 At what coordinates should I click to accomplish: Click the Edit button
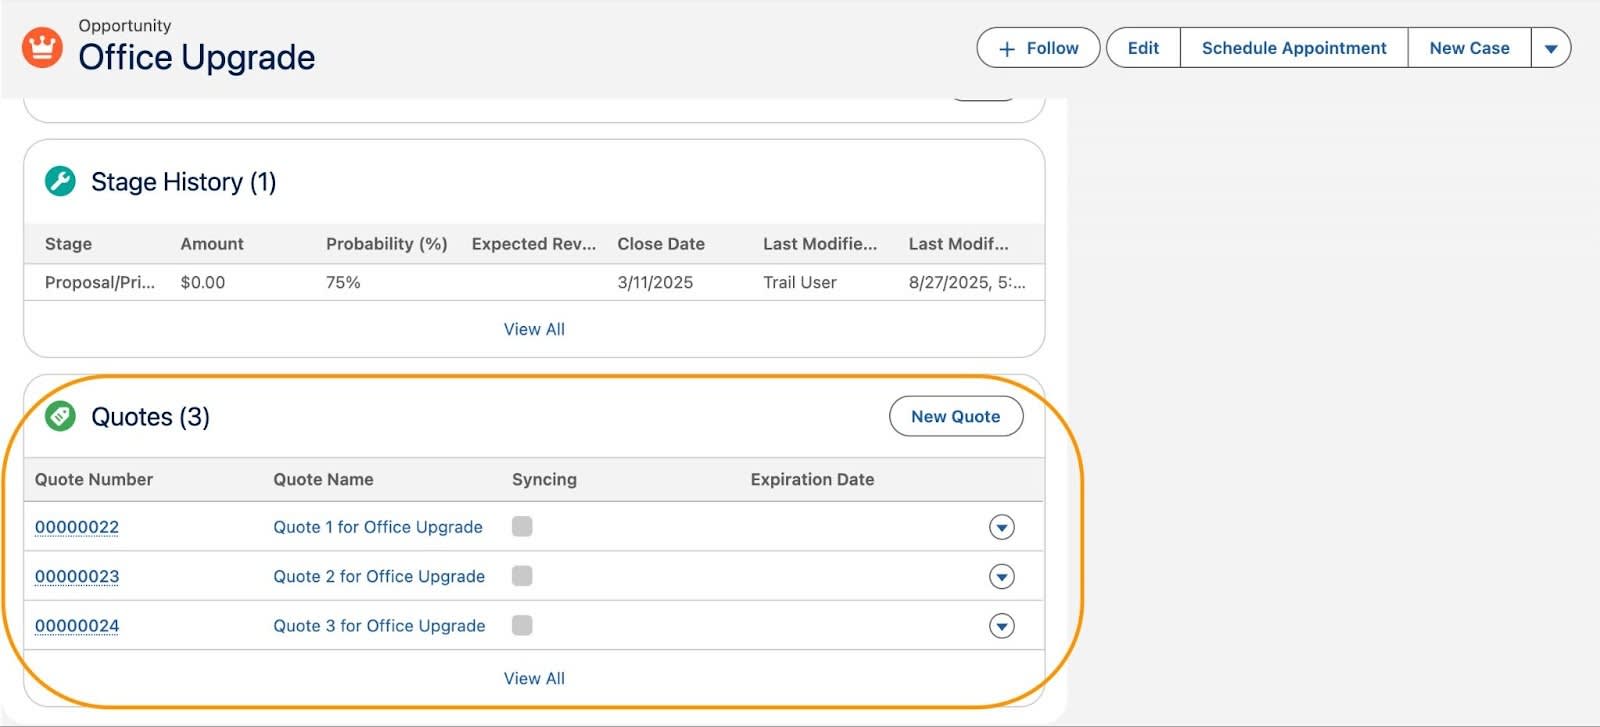tap(1143, 48)
